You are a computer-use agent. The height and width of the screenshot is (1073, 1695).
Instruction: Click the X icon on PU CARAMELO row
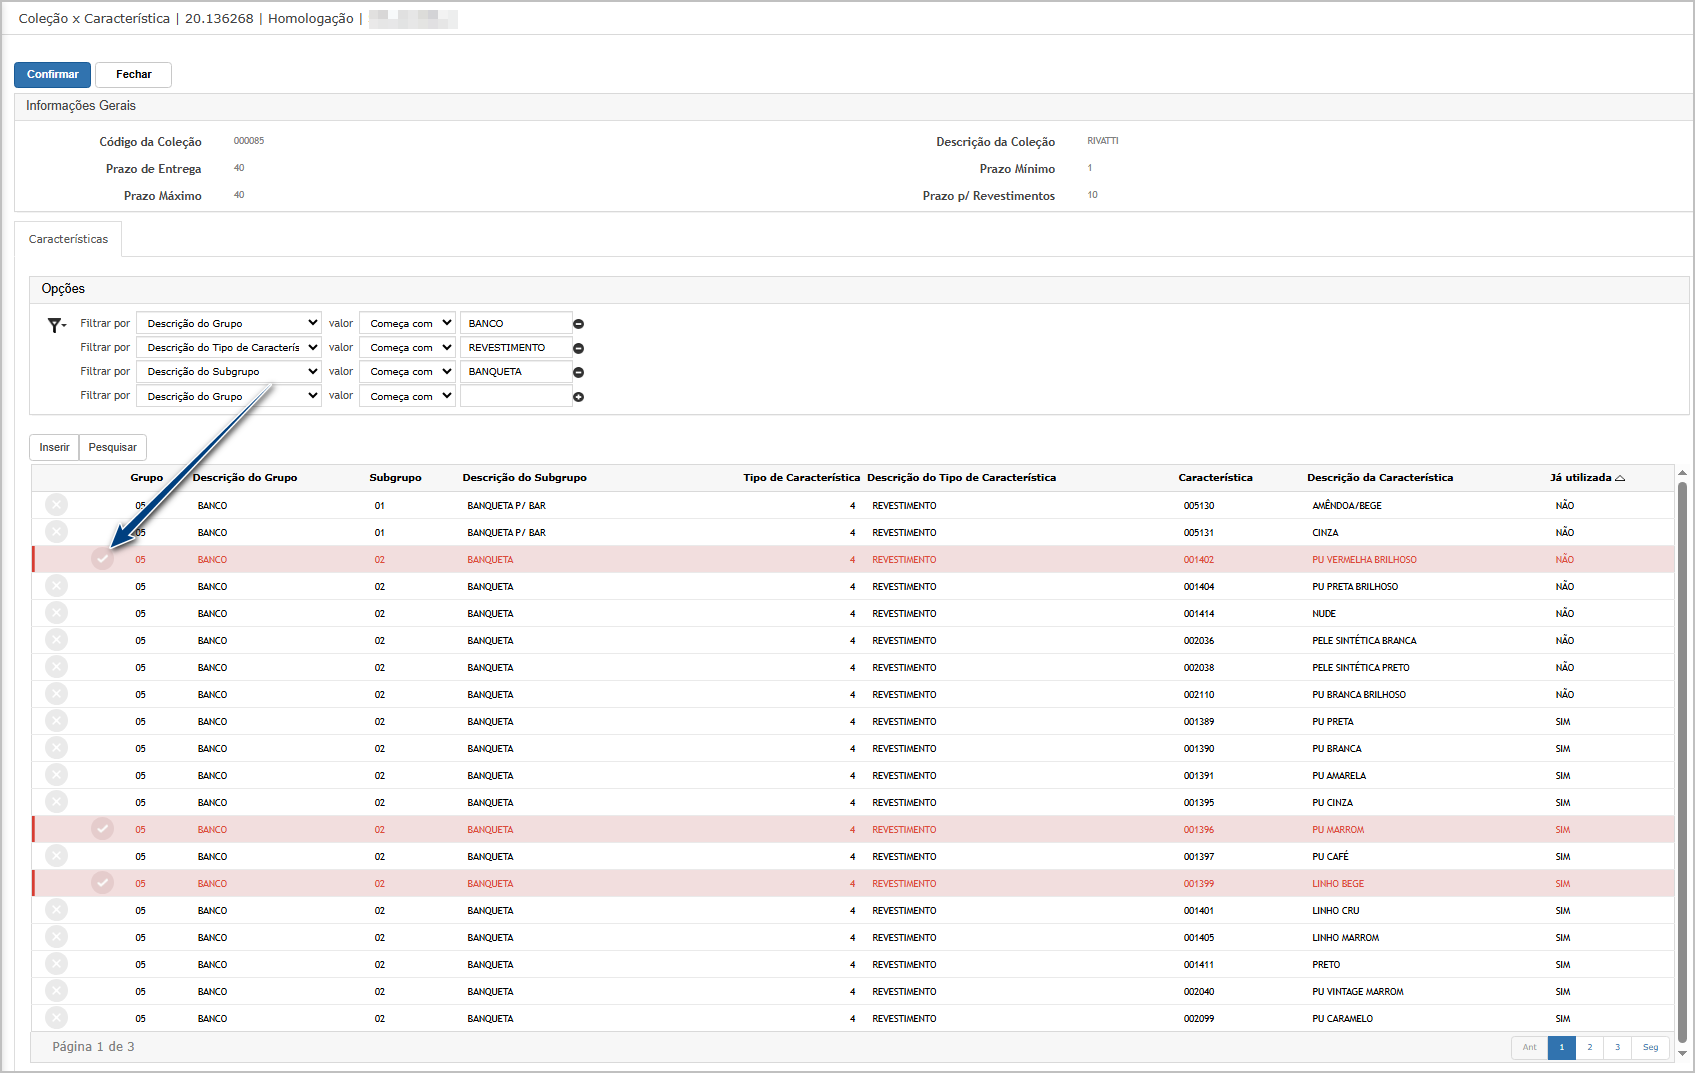pyautogui.click(x=57, y=1018)
